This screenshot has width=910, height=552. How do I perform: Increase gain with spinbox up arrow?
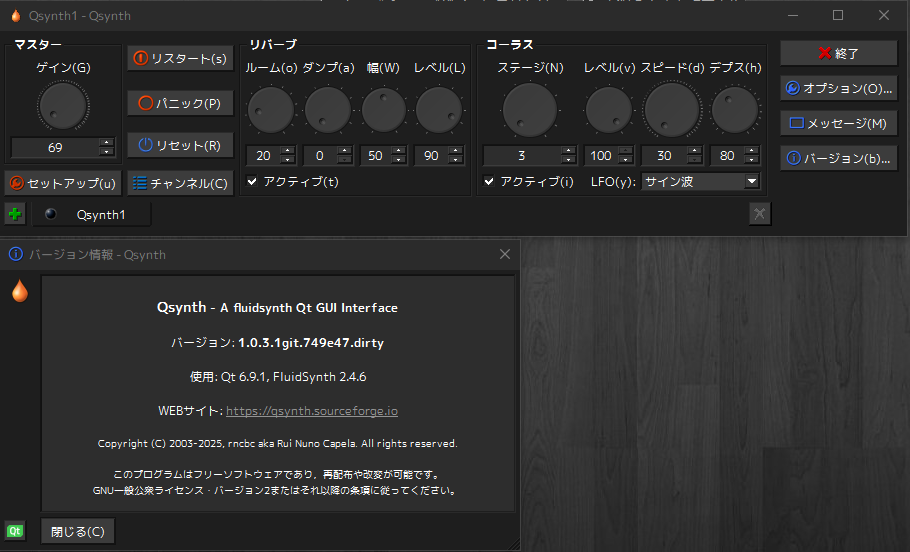pyautogui.click(x=106, y=143)
